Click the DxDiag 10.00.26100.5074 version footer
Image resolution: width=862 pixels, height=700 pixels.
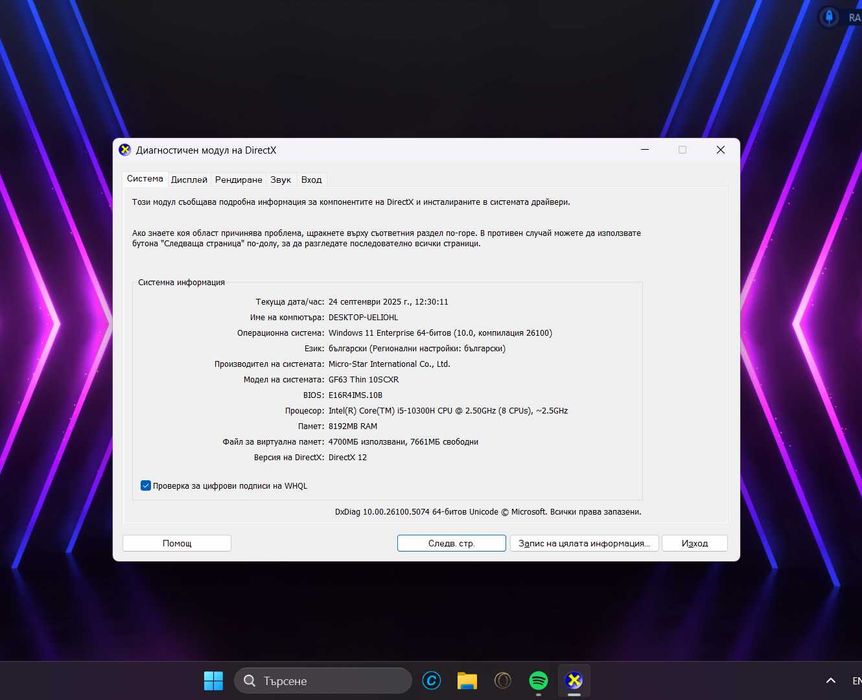pyautogui.click(x=488, y=512)
